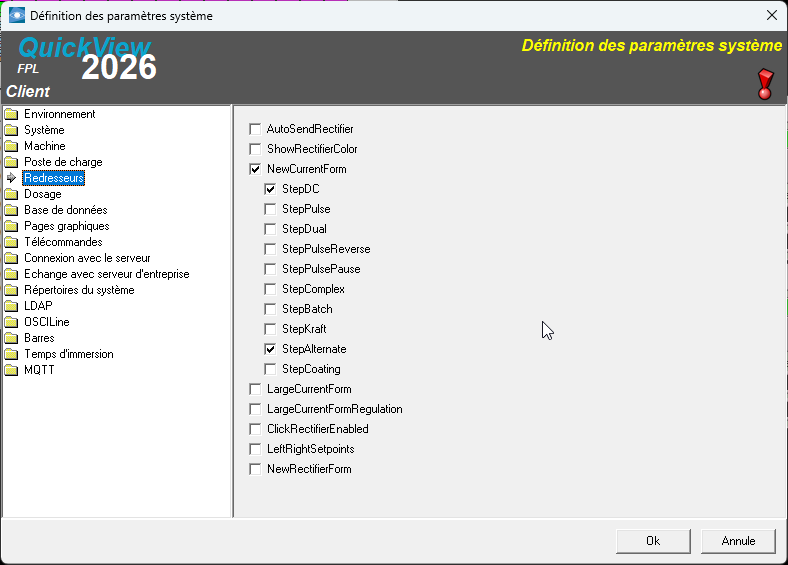Open the Environnement category
788x565 pixels.
(60, 114)
